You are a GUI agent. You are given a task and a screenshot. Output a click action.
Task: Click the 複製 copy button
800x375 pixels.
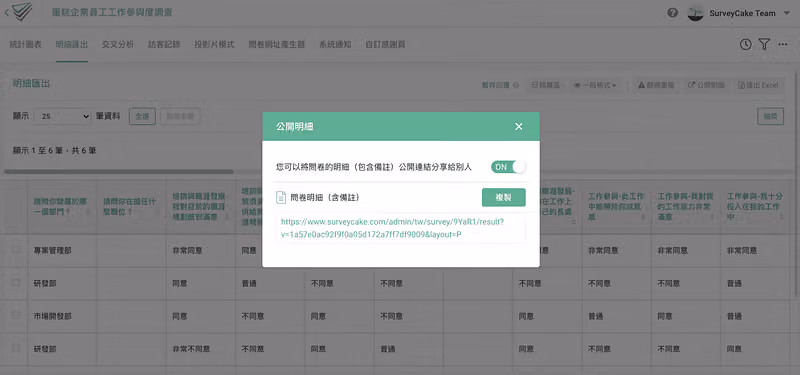(504, 197)
